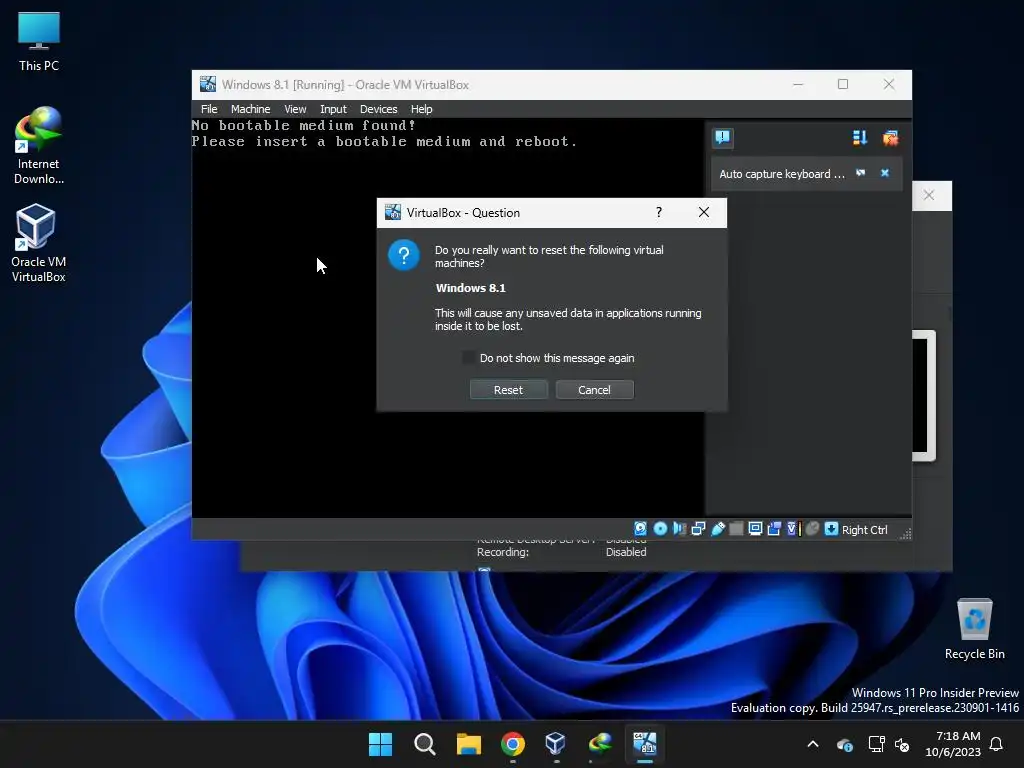Click the gray mouse integration status icon

click(812, 529)
